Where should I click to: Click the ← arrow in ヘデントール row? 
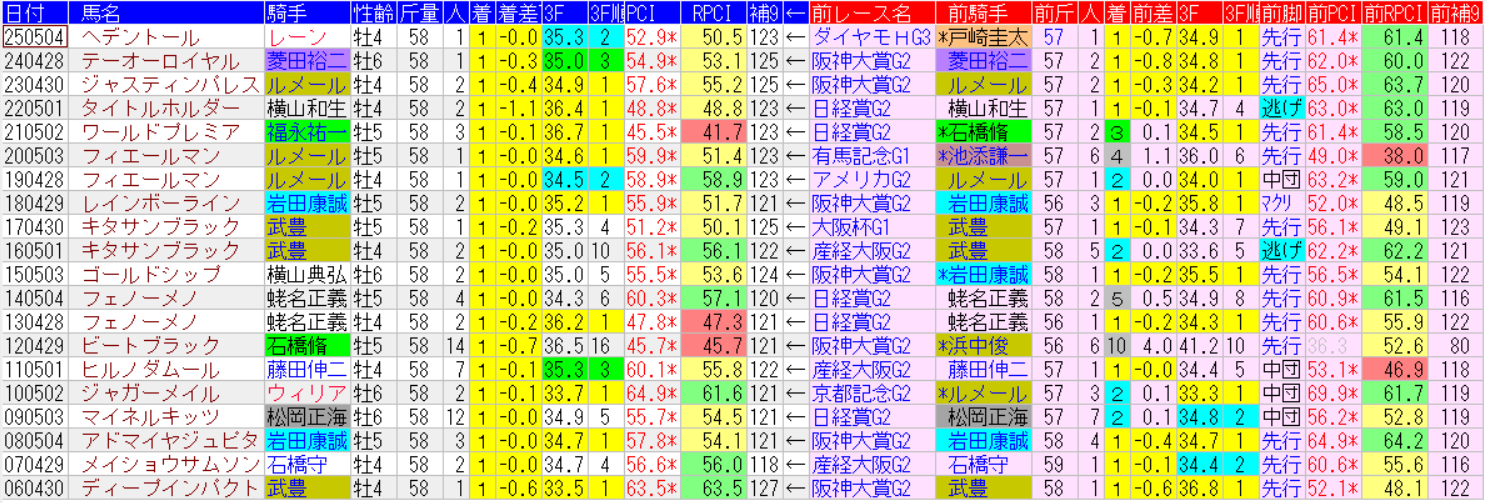(795, 37)
